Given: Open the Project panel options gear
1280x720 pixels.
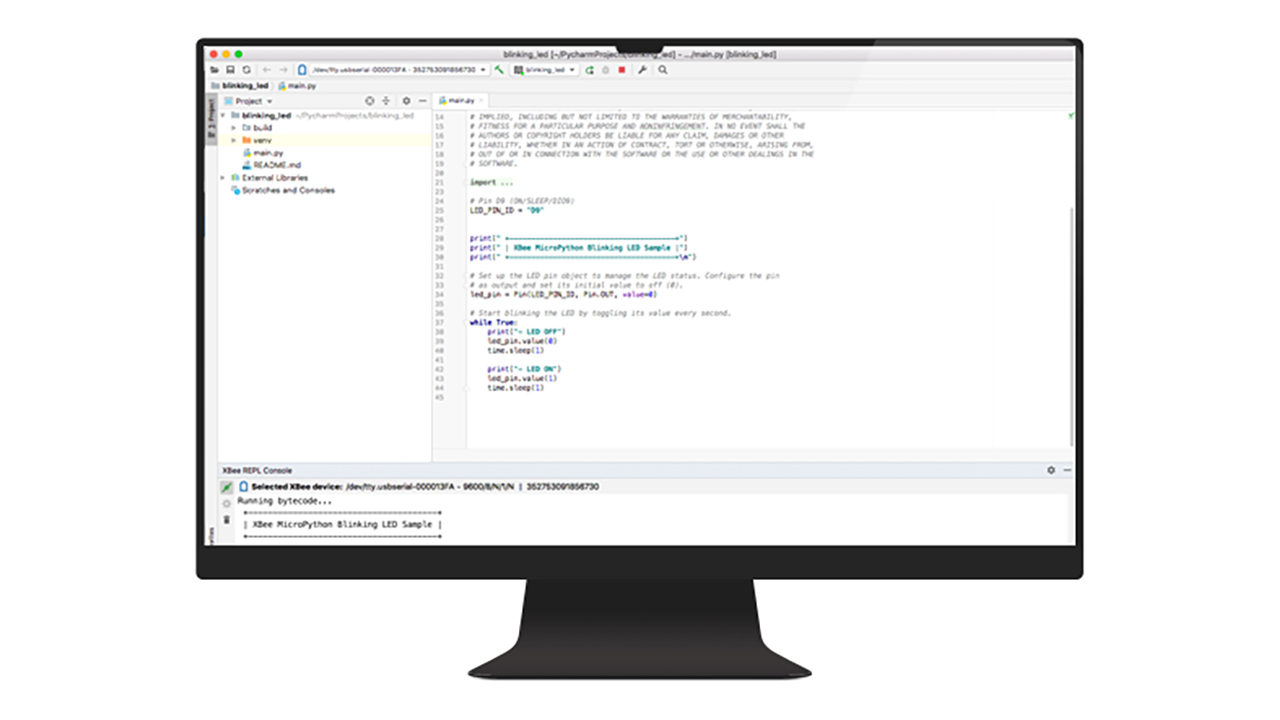Looking at the screenshot, I should 406,101.
